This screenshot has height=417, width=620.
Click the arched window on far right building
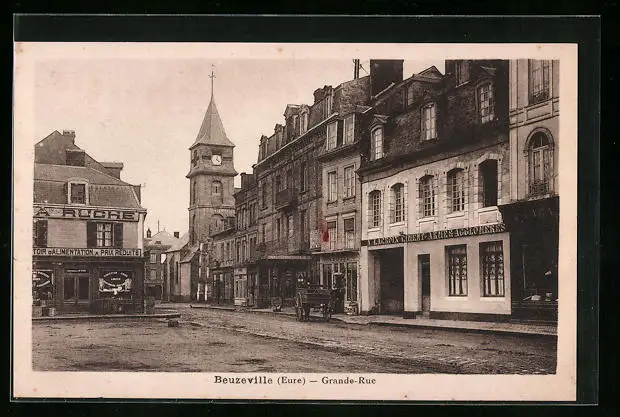coord(539,163)
